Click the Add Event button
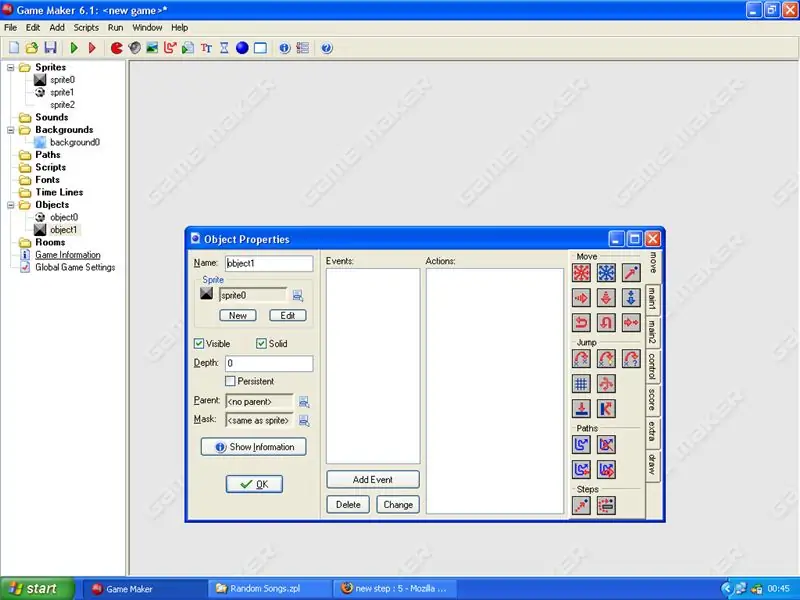Screen dimensions: 800x600 point(373,480)
